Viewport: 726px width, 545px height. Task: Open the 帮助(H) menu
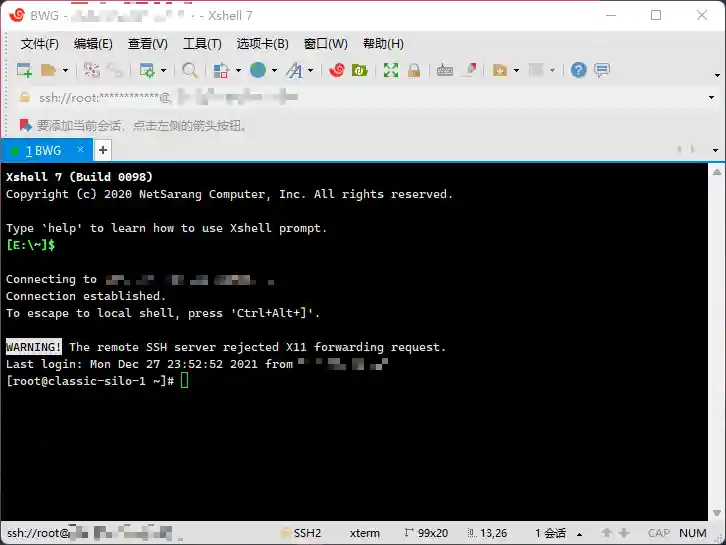coord(383,44)
